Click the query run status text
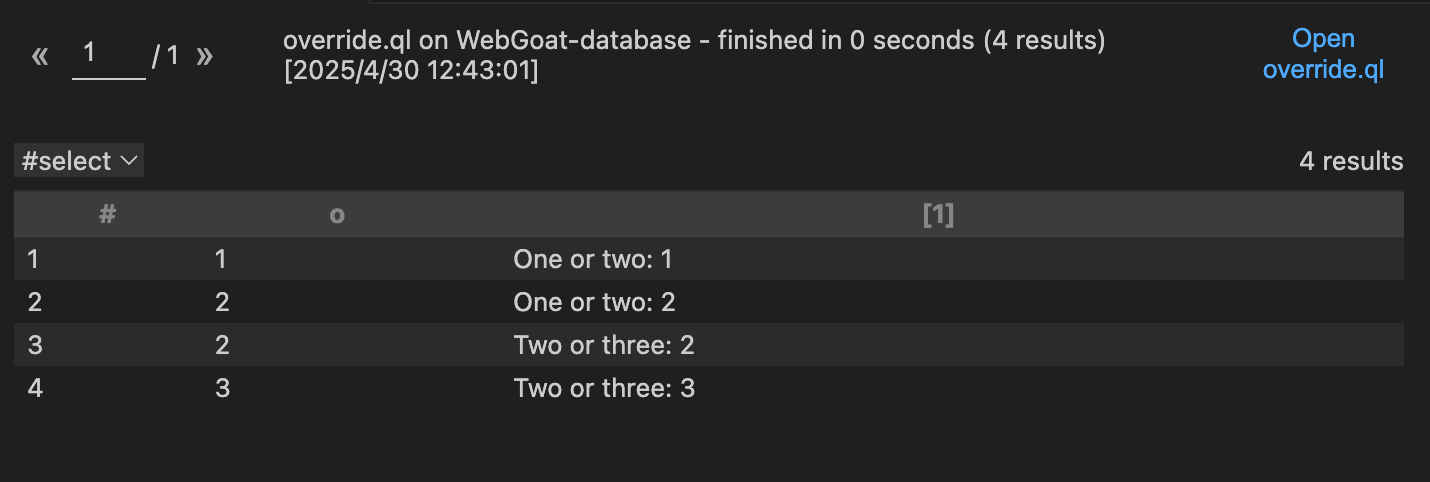Viewport: 1430px width, 482px height. click(694, 41)
